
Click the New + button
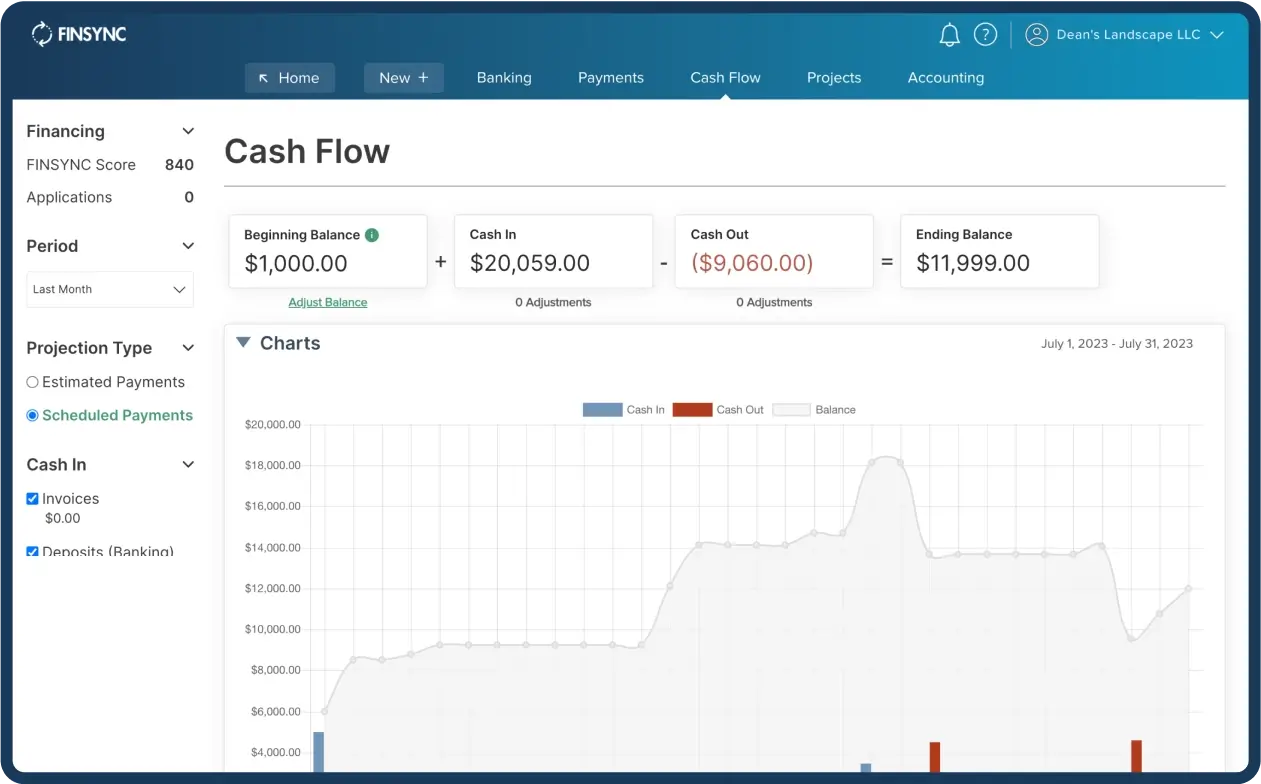pyautogui.click(x=403, y=77)
